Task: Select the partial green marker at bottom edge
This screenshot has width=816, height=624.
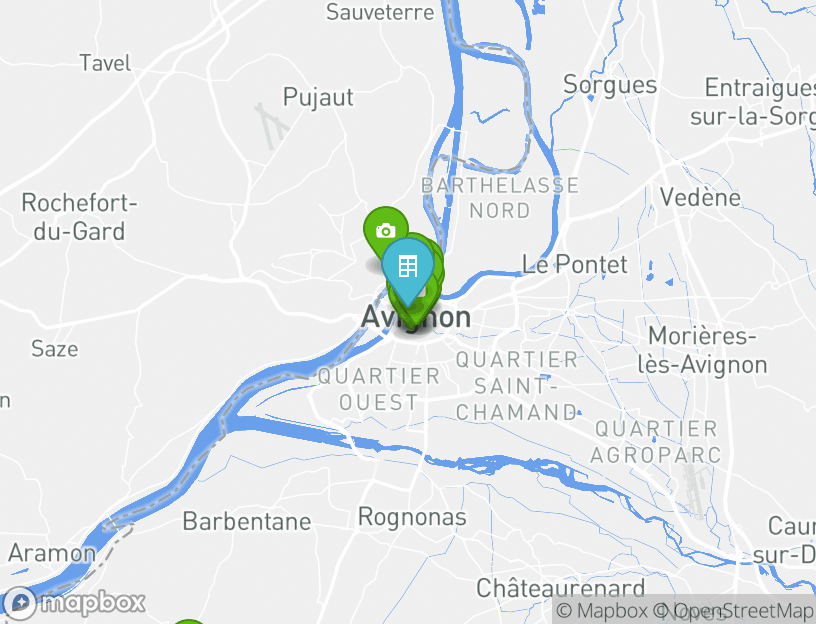Action: (189, 621)
